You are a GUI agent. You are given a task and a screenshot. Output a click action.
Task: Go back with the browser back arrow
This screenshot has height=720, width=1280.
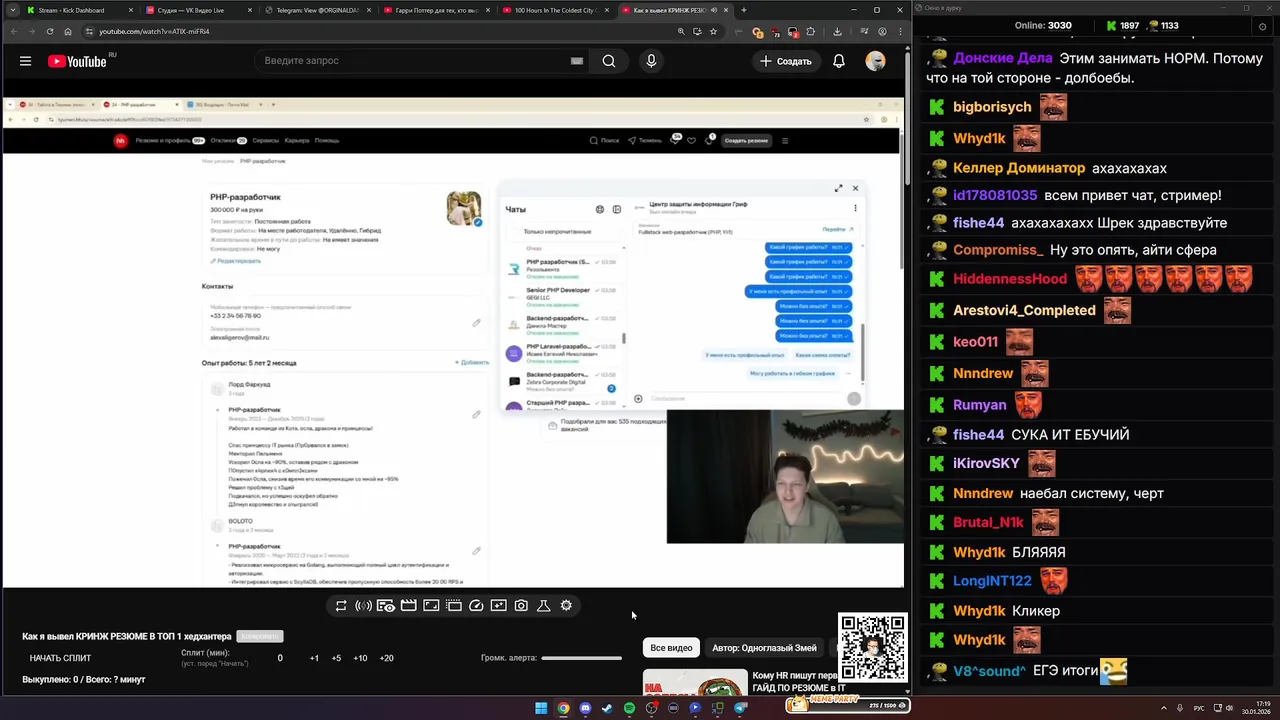coord(14,31)
